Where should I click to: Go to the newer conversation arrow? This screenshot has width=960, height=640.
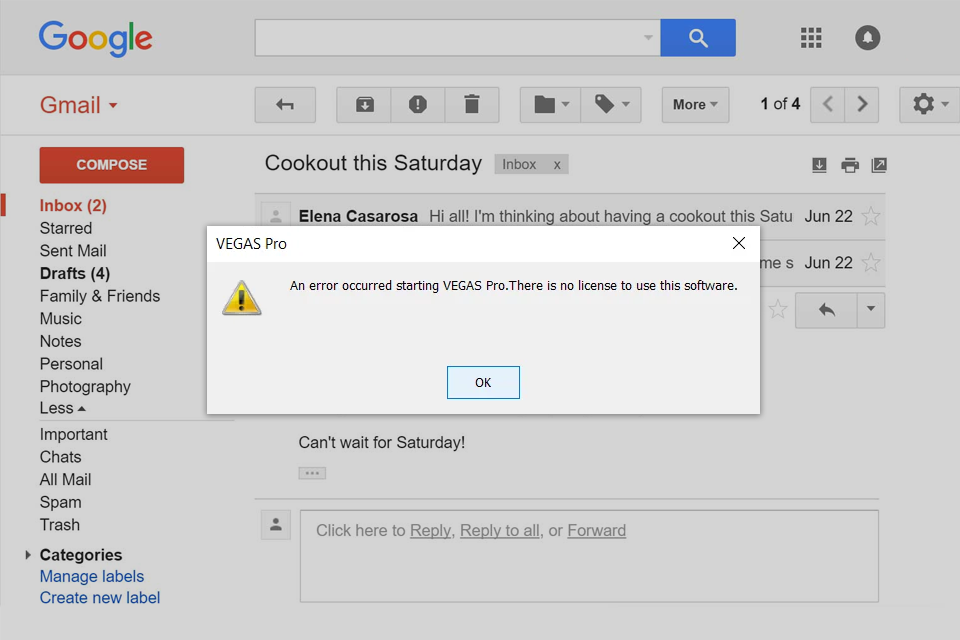828,105
